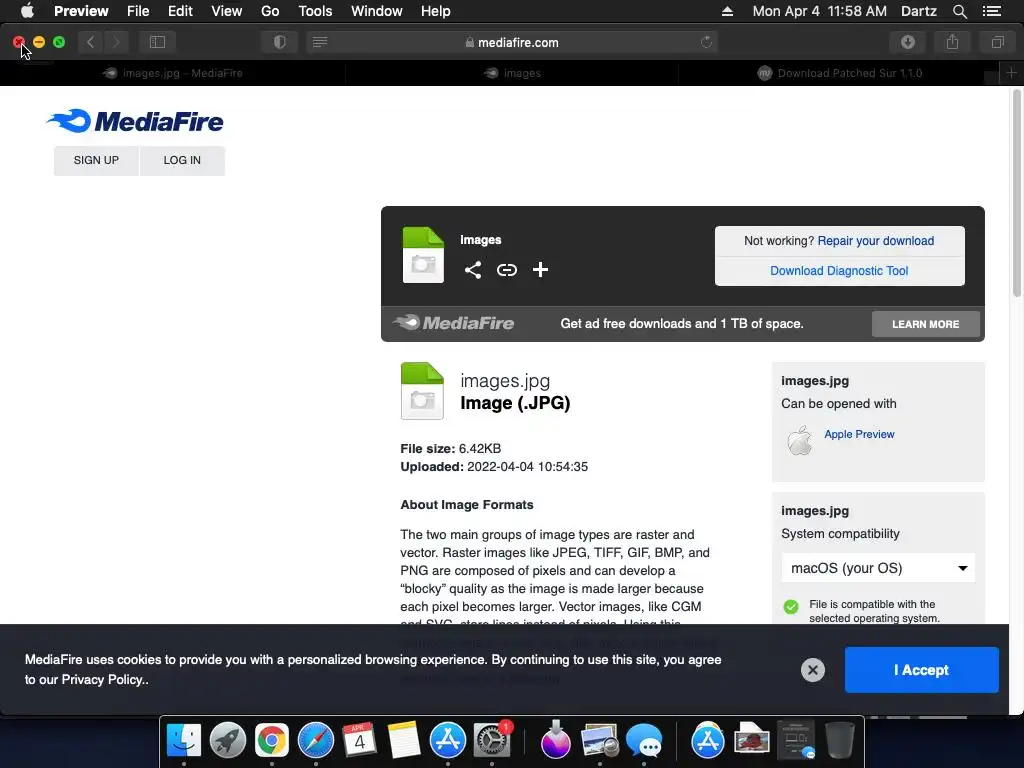
Task: Copy link using chain icon under Images
Action: [507, 270]
